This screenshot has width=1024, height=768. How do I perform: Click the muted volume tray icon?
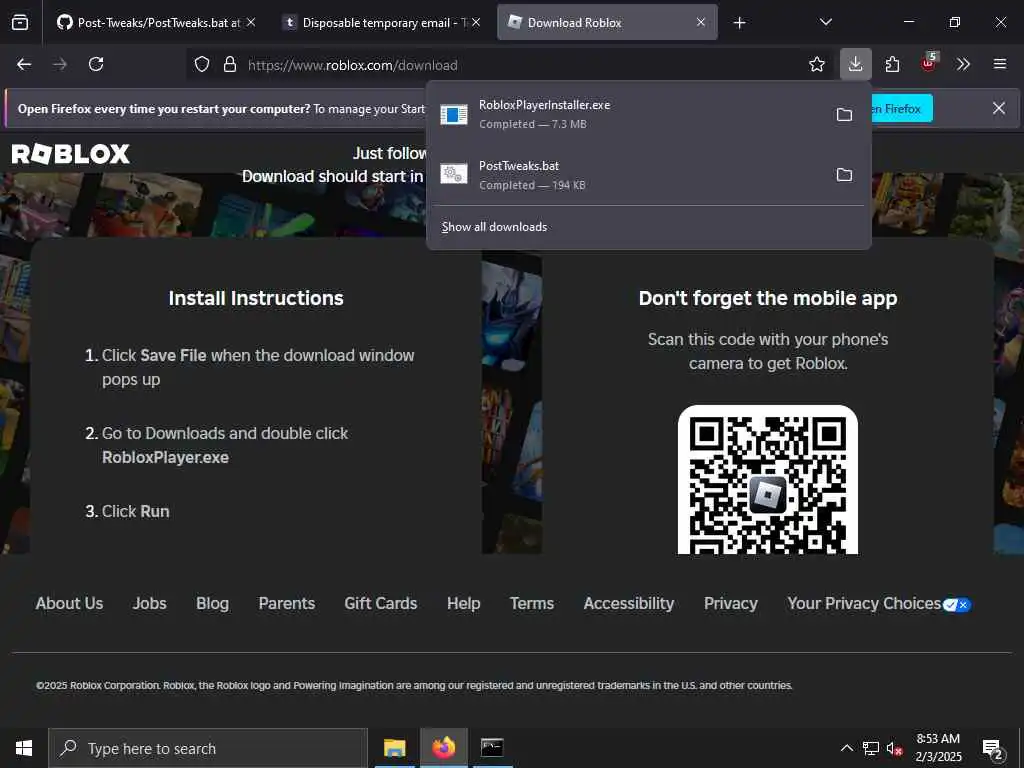895,748
